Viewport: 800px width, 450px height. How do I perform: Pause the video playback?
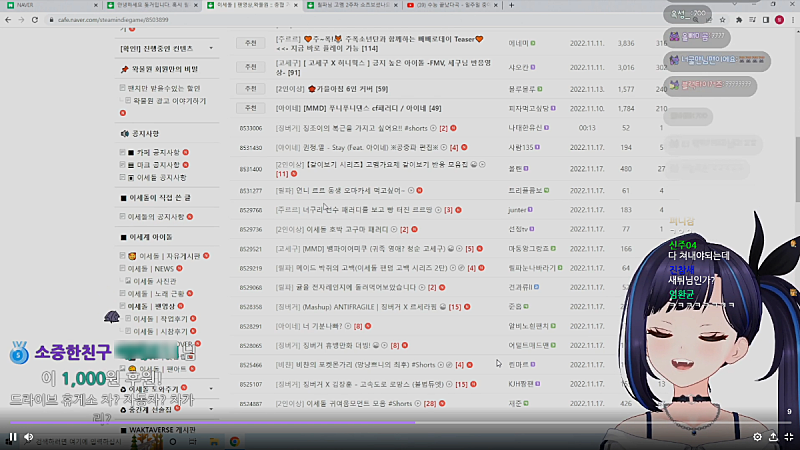pyautogui.click(x=12, y=437)
